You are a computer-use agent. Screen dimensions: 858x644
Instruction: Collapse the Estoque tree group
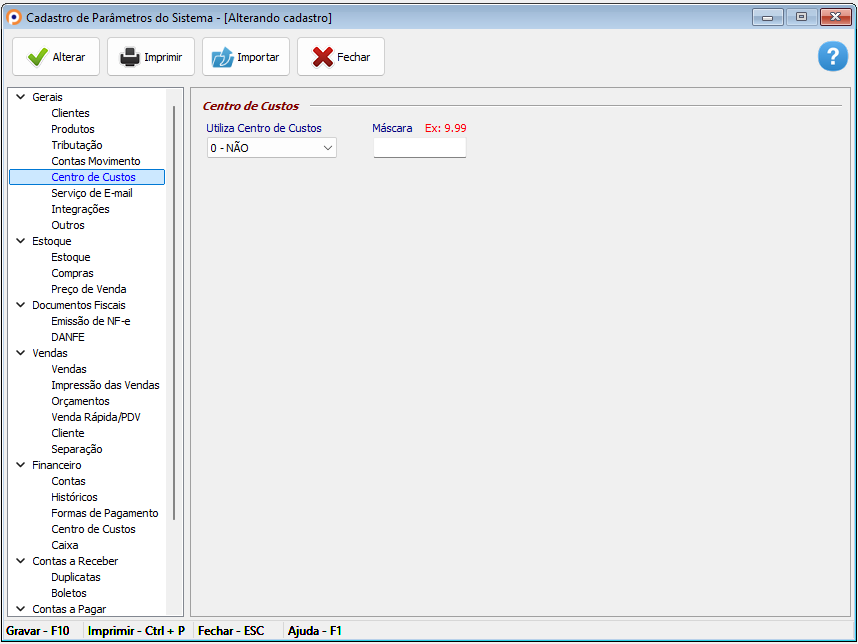(x=21, y=241)
